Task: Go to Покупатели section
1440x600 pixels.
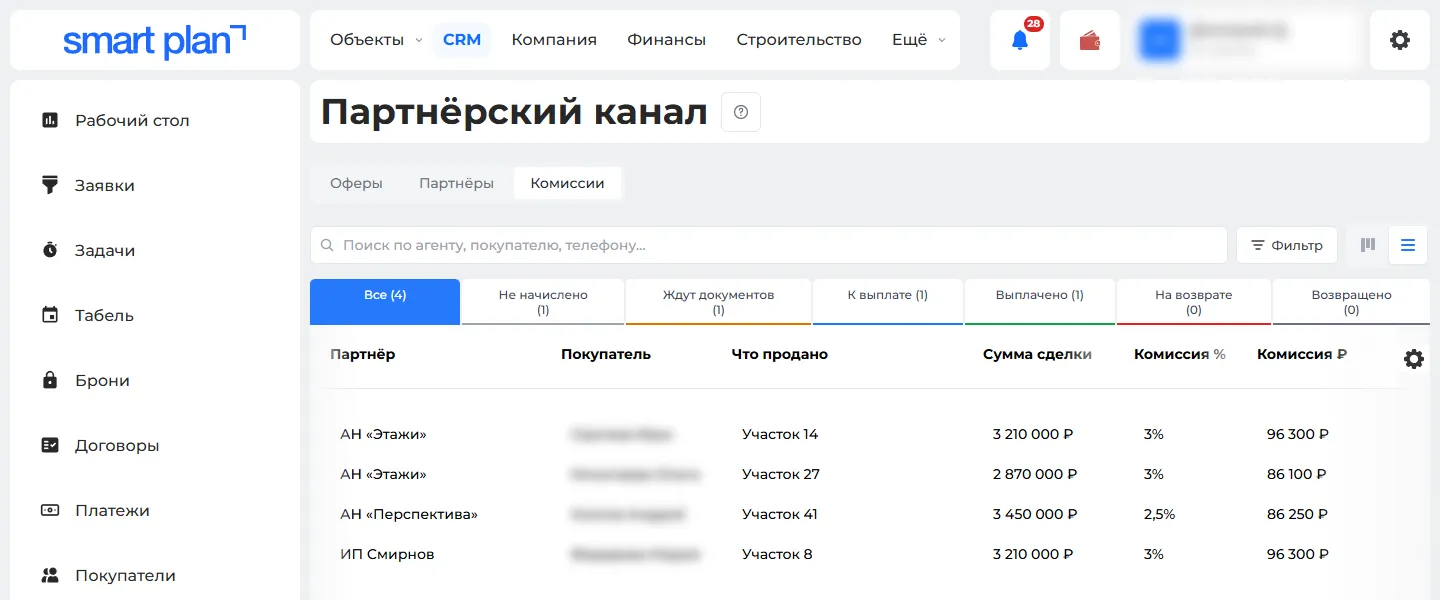Action: [x=125, y=575]
